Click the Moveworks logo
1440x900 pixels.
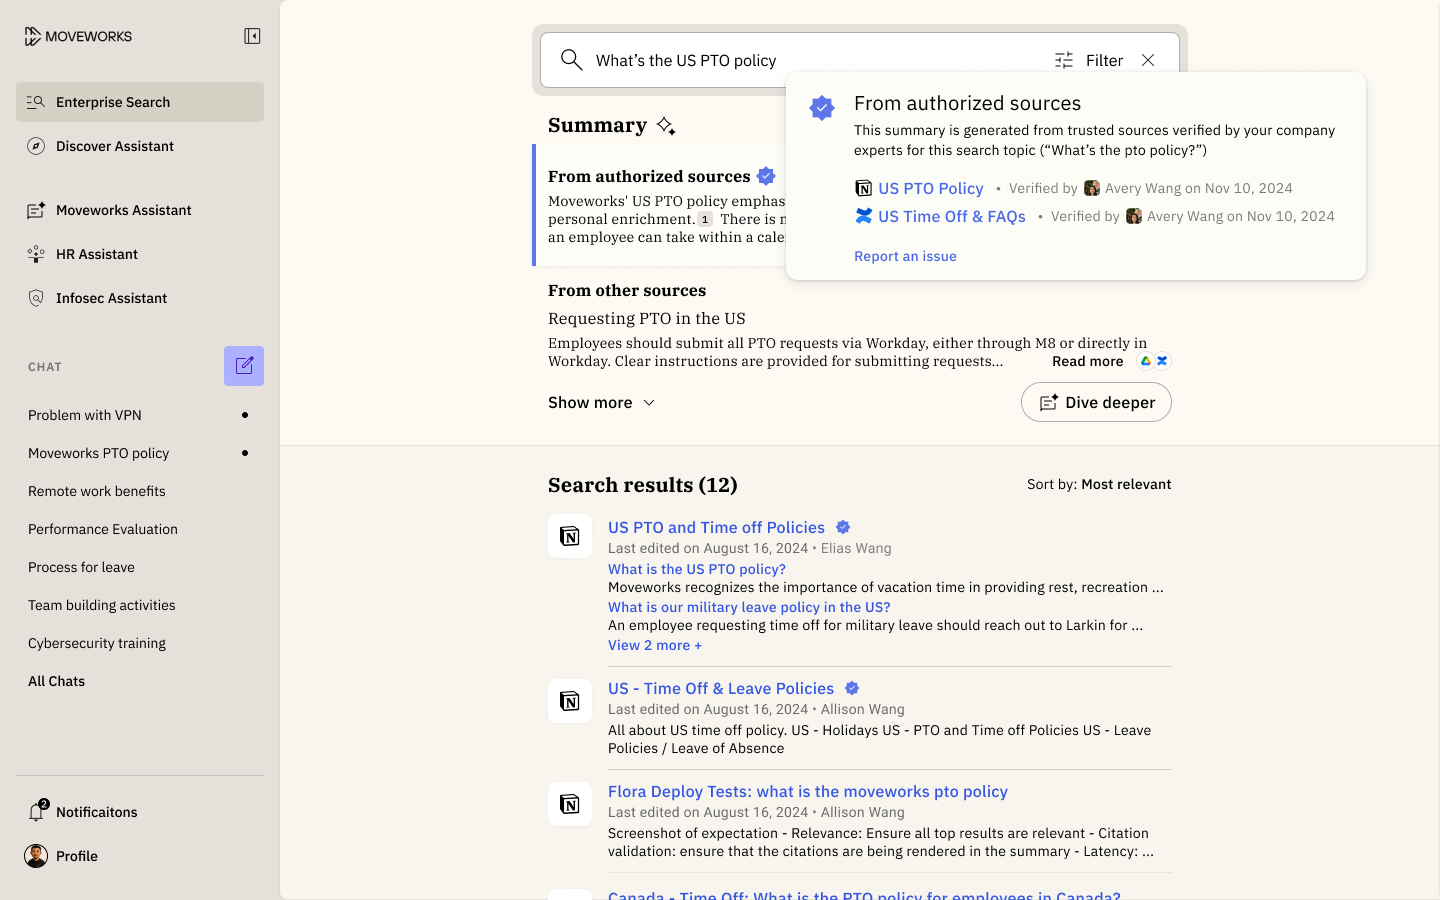pyautogui.click(x=78, y=36)
